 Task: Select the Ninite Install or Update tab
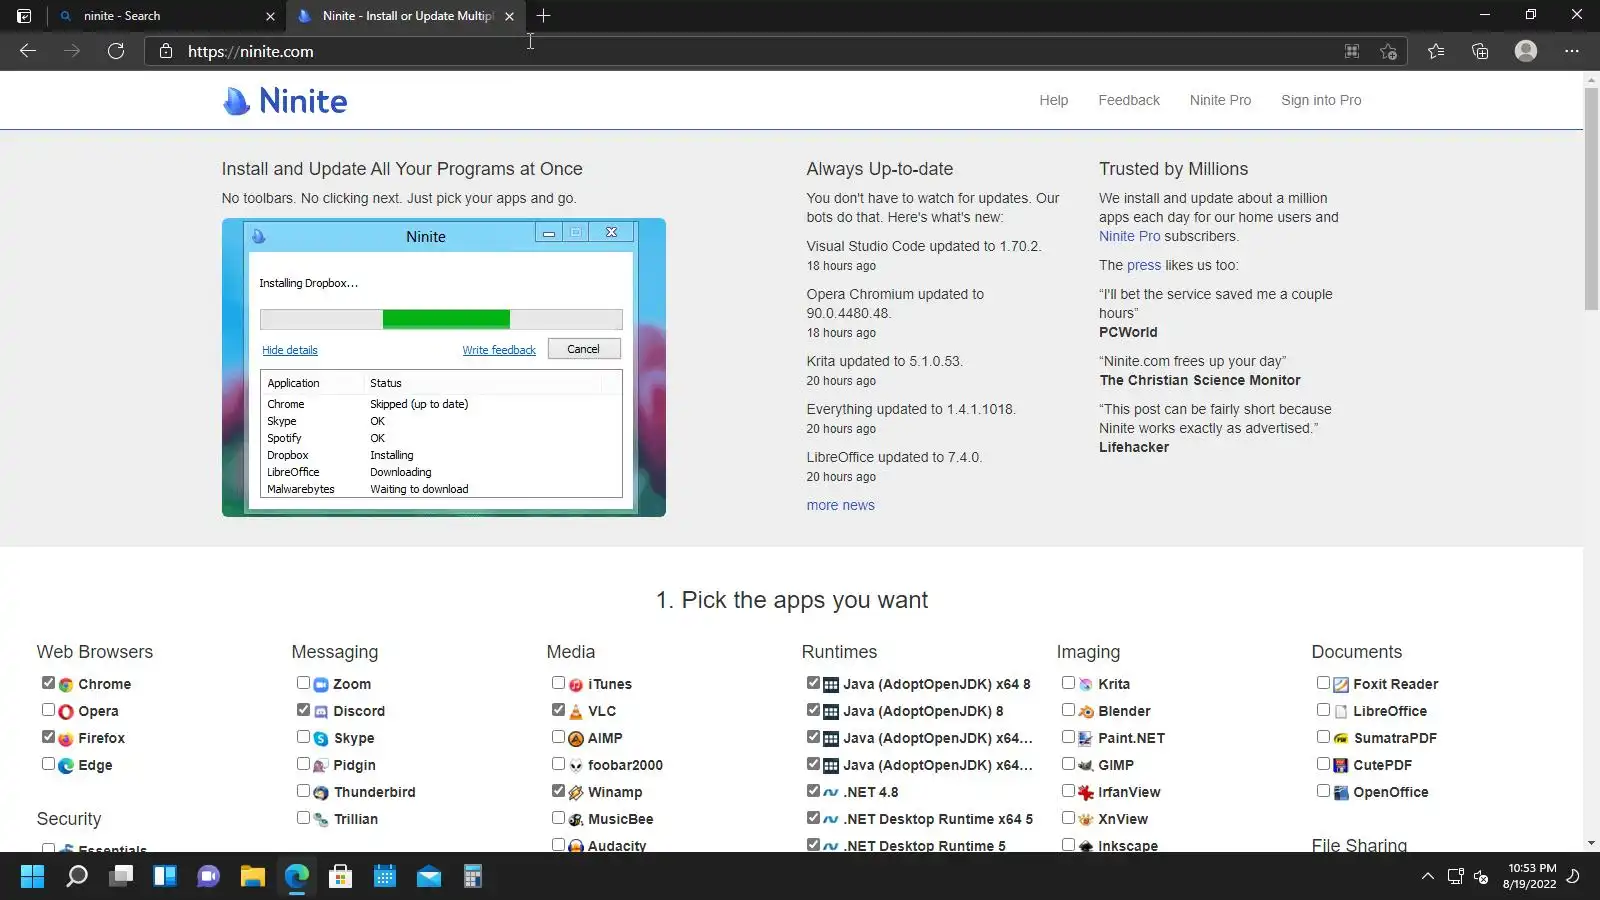(408, 16)
